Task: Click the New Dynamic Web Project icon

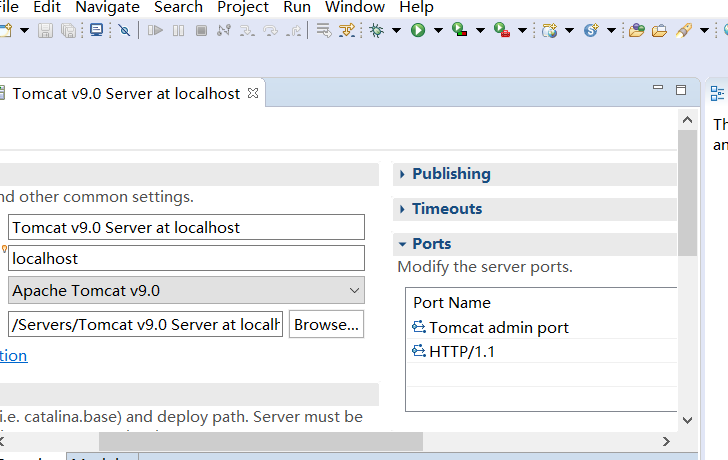Action: click(549, 31)
